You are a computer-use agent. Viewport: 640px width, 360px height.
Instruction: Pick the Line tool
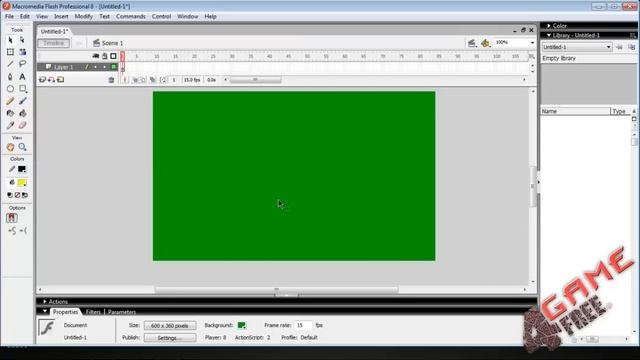point(10,64)
